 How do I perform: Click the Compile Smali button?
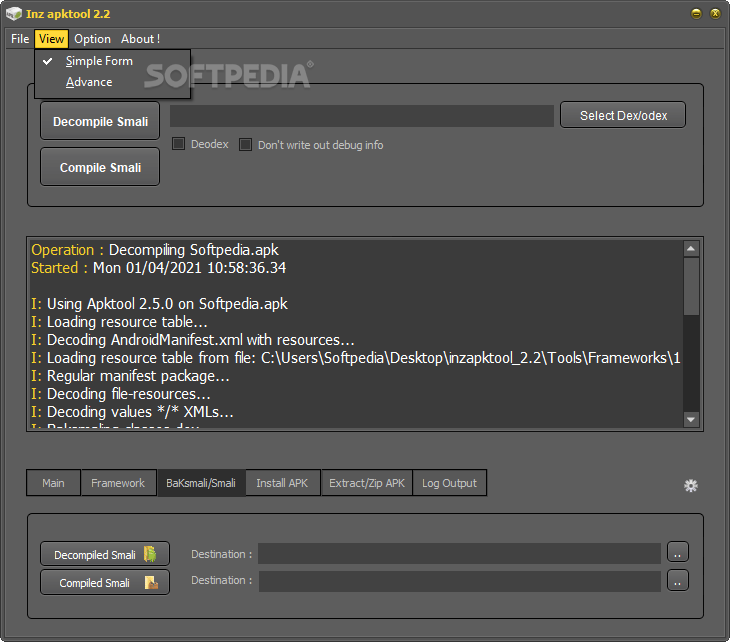100,167
